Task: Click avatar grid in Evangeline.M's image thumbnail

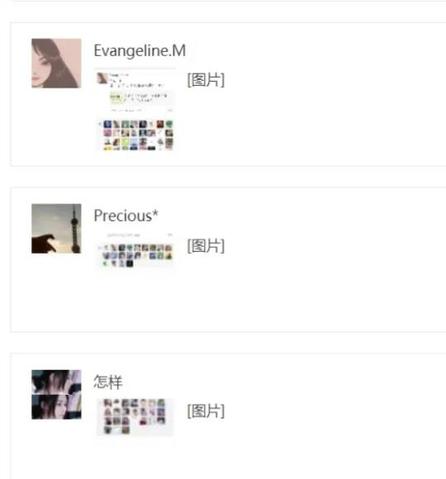Action: (136, 135)
